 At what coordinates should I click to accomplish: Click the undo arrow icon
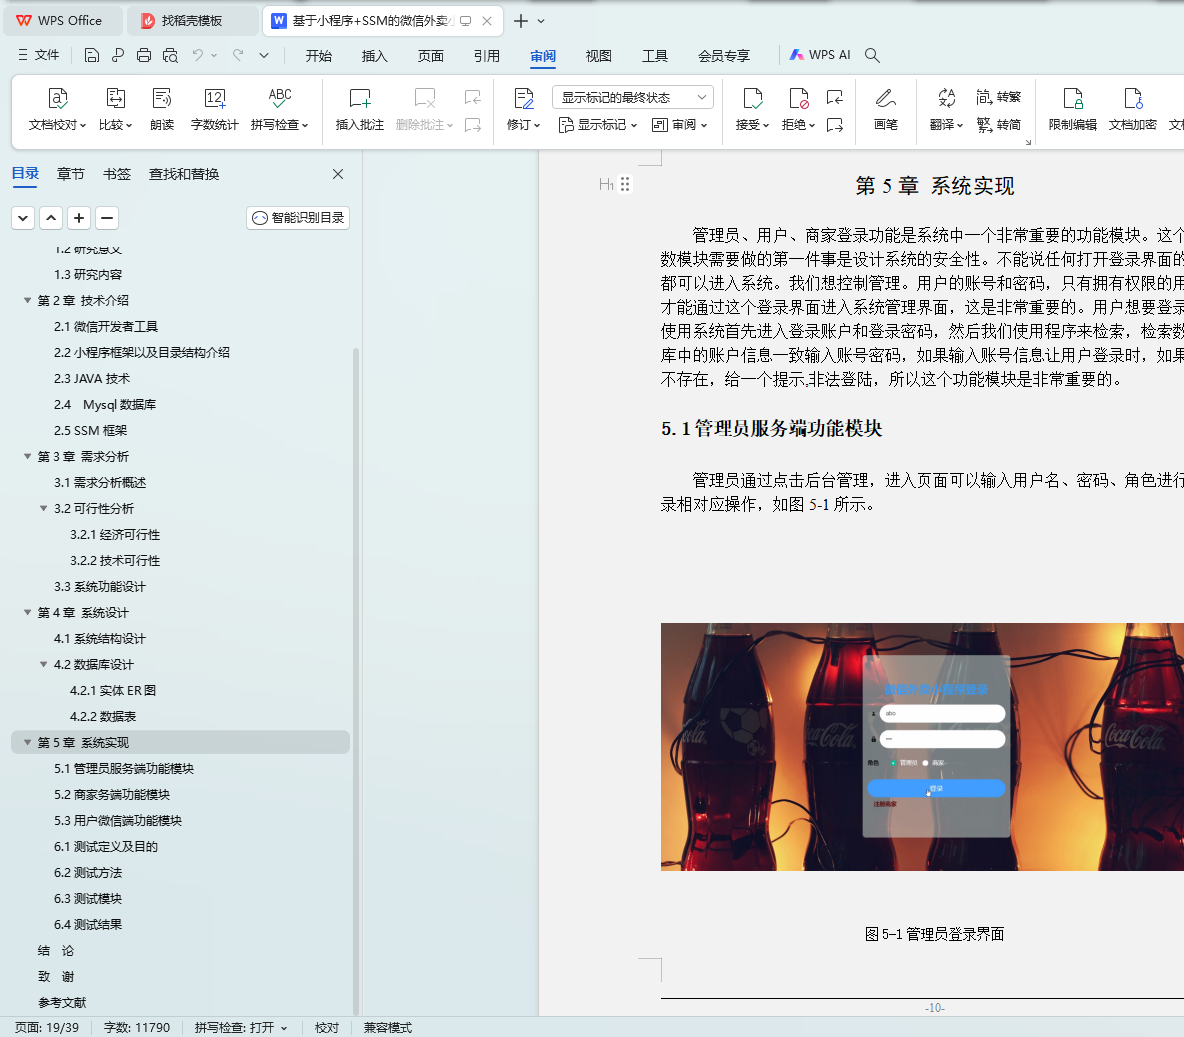198,55
